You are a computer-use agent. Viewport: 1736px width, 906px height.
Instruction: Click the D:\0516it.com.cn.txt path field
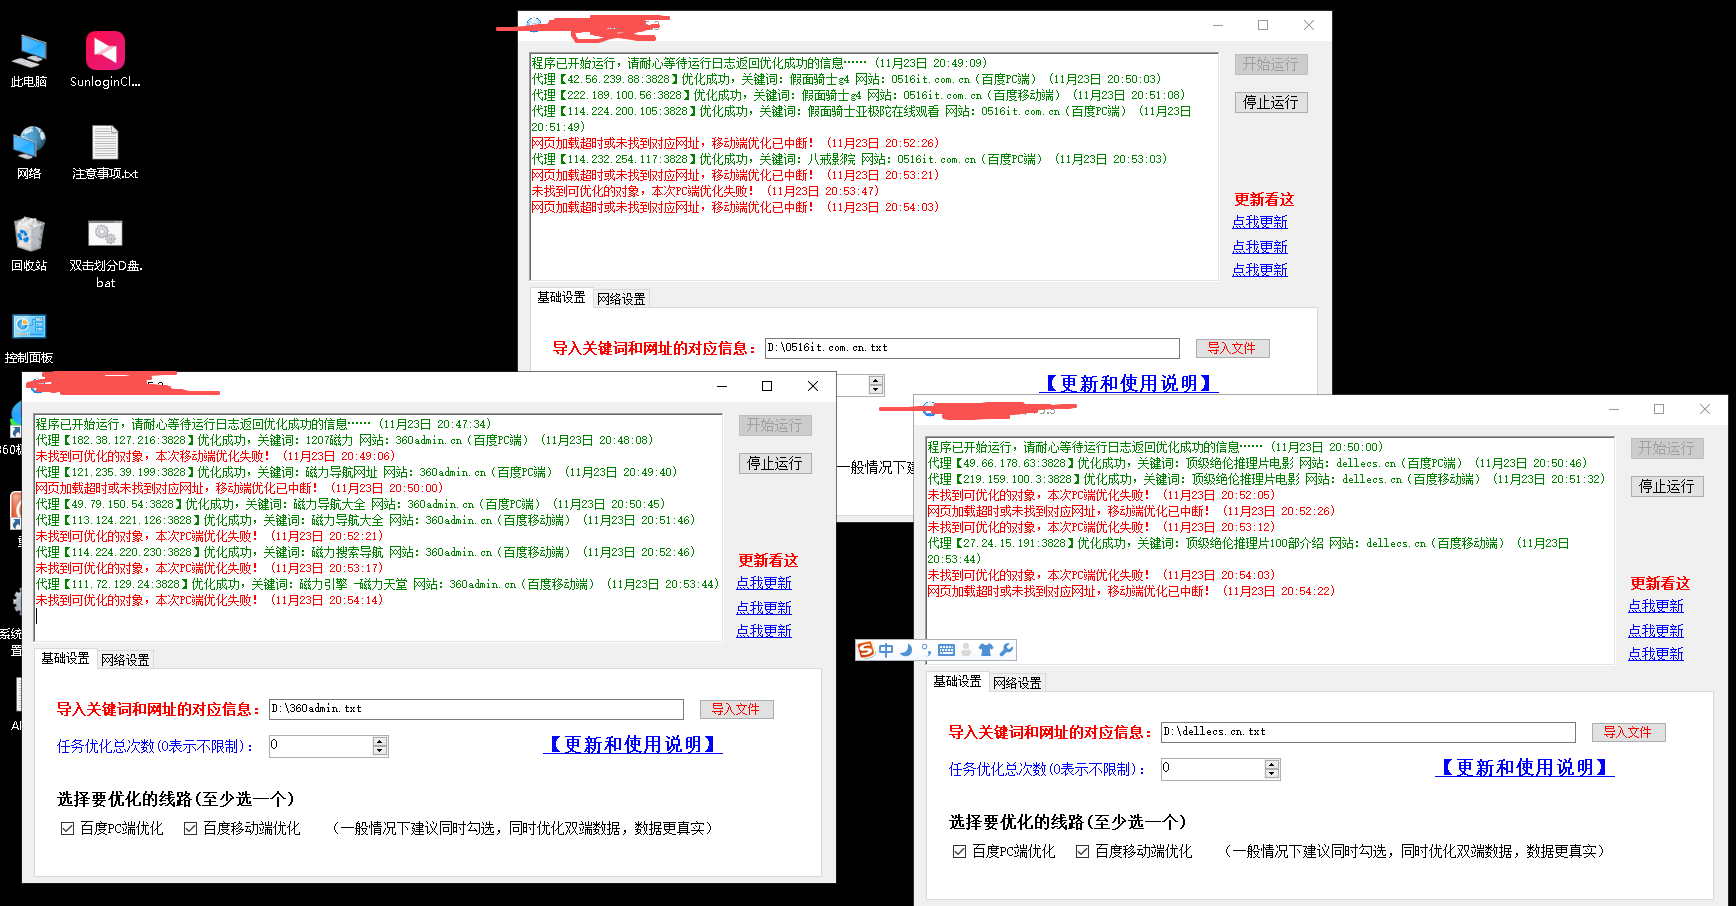(971, 348)
